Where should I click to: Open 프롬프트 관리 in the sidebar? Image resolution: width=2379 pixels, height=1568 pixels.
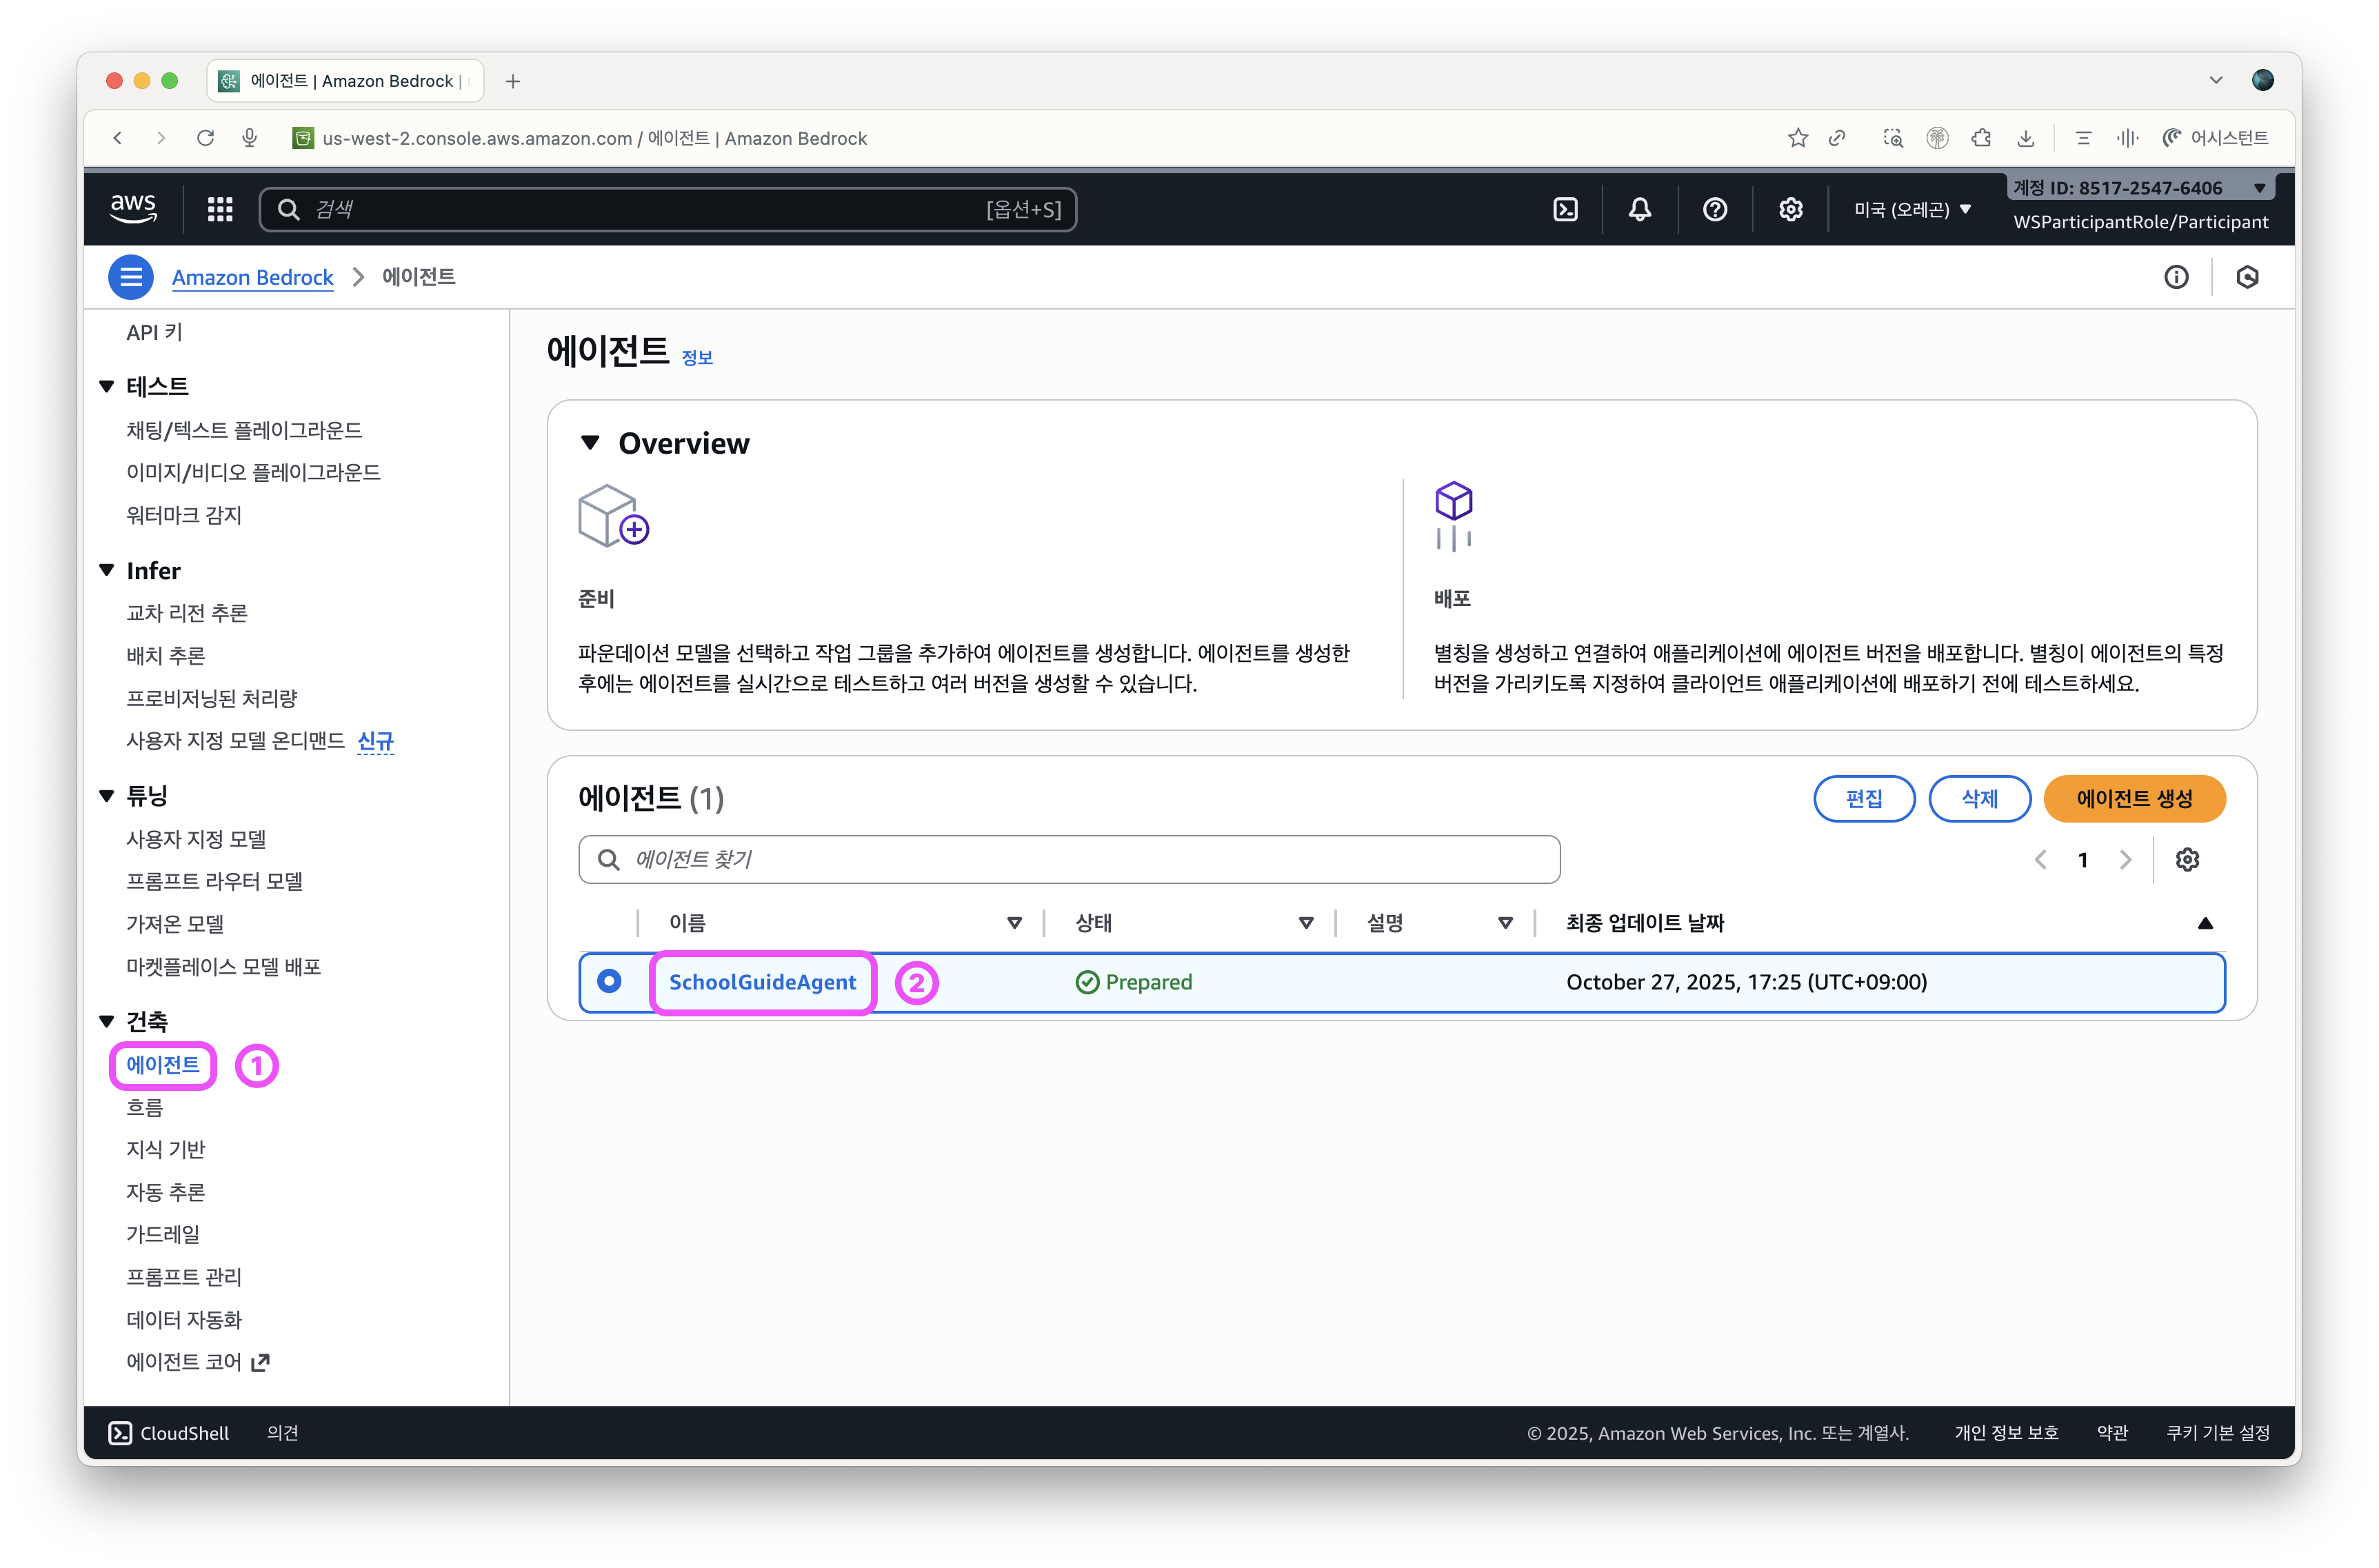coord(184,1277)
